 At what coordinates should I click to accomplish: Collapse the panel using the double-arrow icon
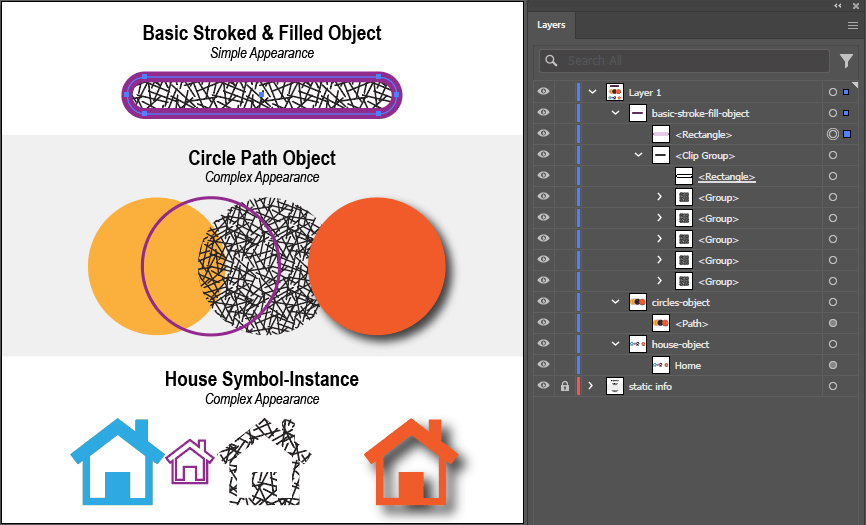838,6
